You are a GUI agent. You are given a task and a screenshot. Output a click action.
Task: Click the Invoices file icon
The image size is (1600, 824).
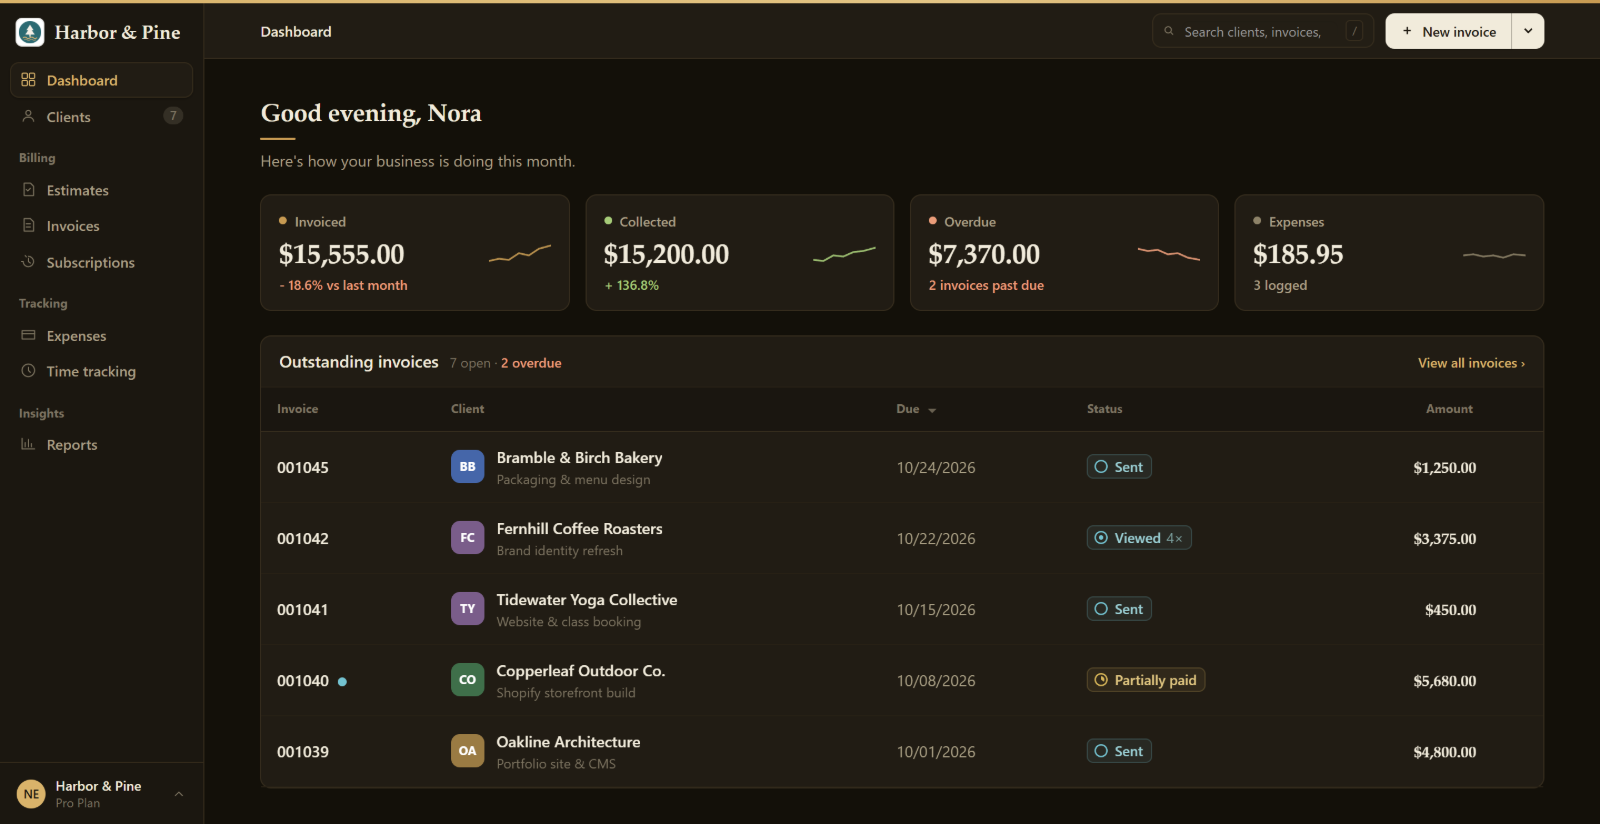click(x=28, y=226)
